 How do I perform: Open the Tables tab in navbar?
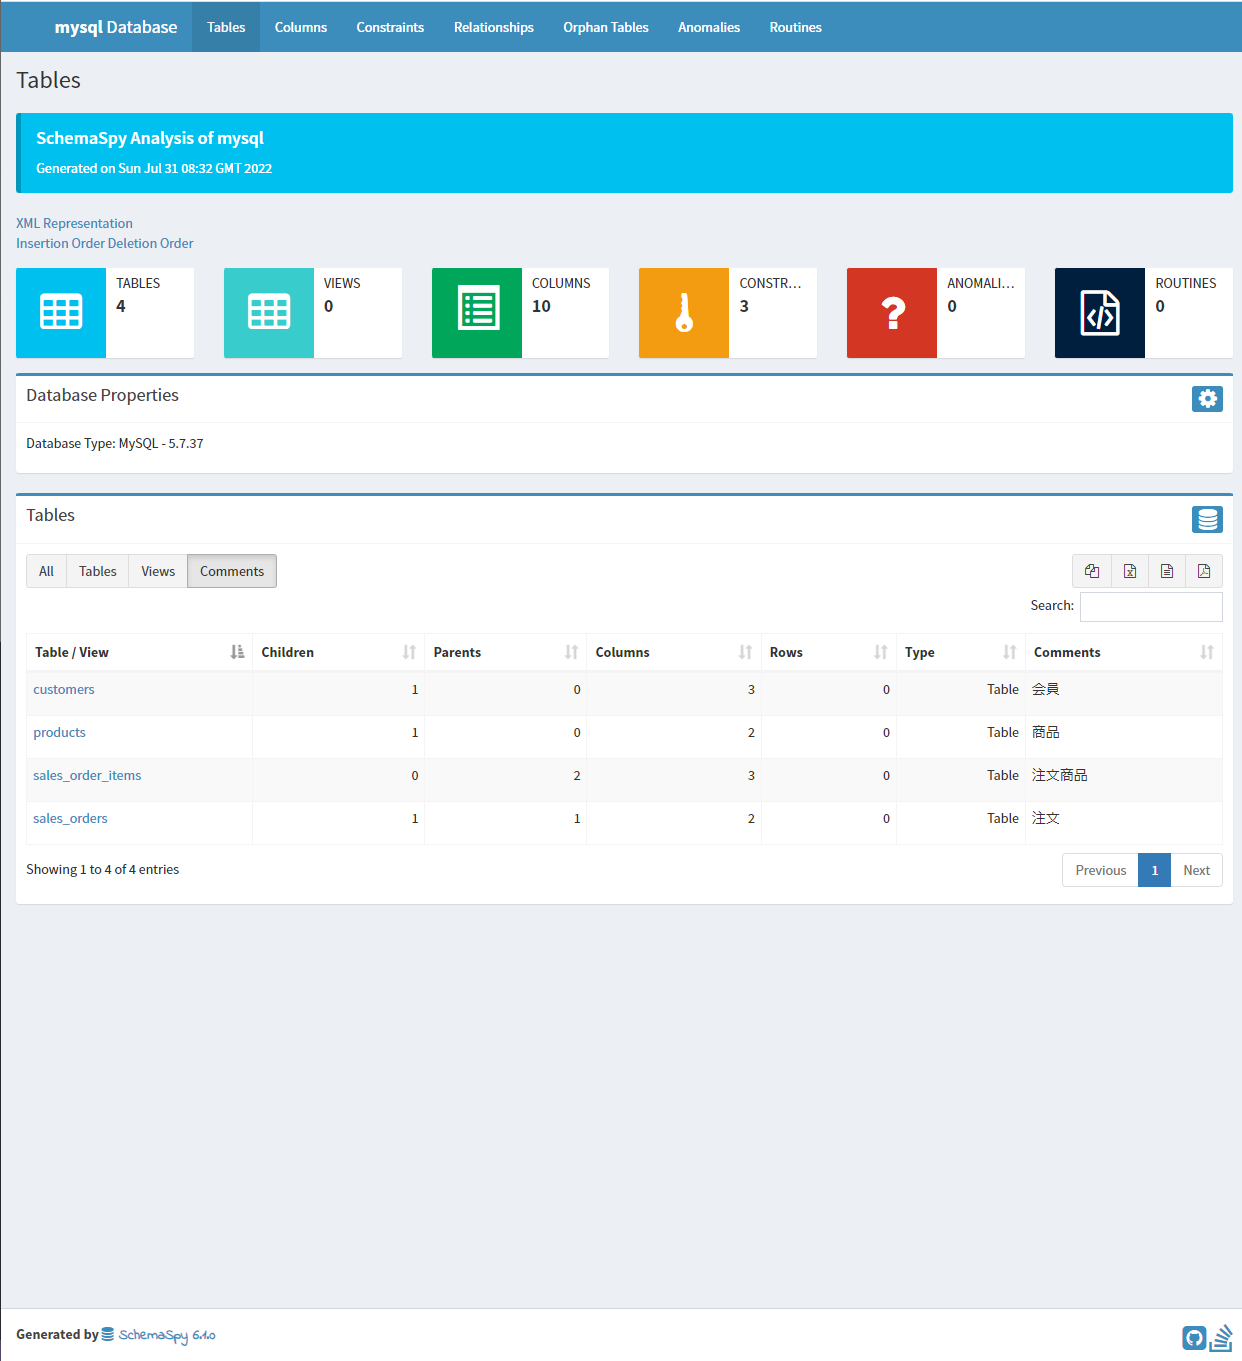226,27
